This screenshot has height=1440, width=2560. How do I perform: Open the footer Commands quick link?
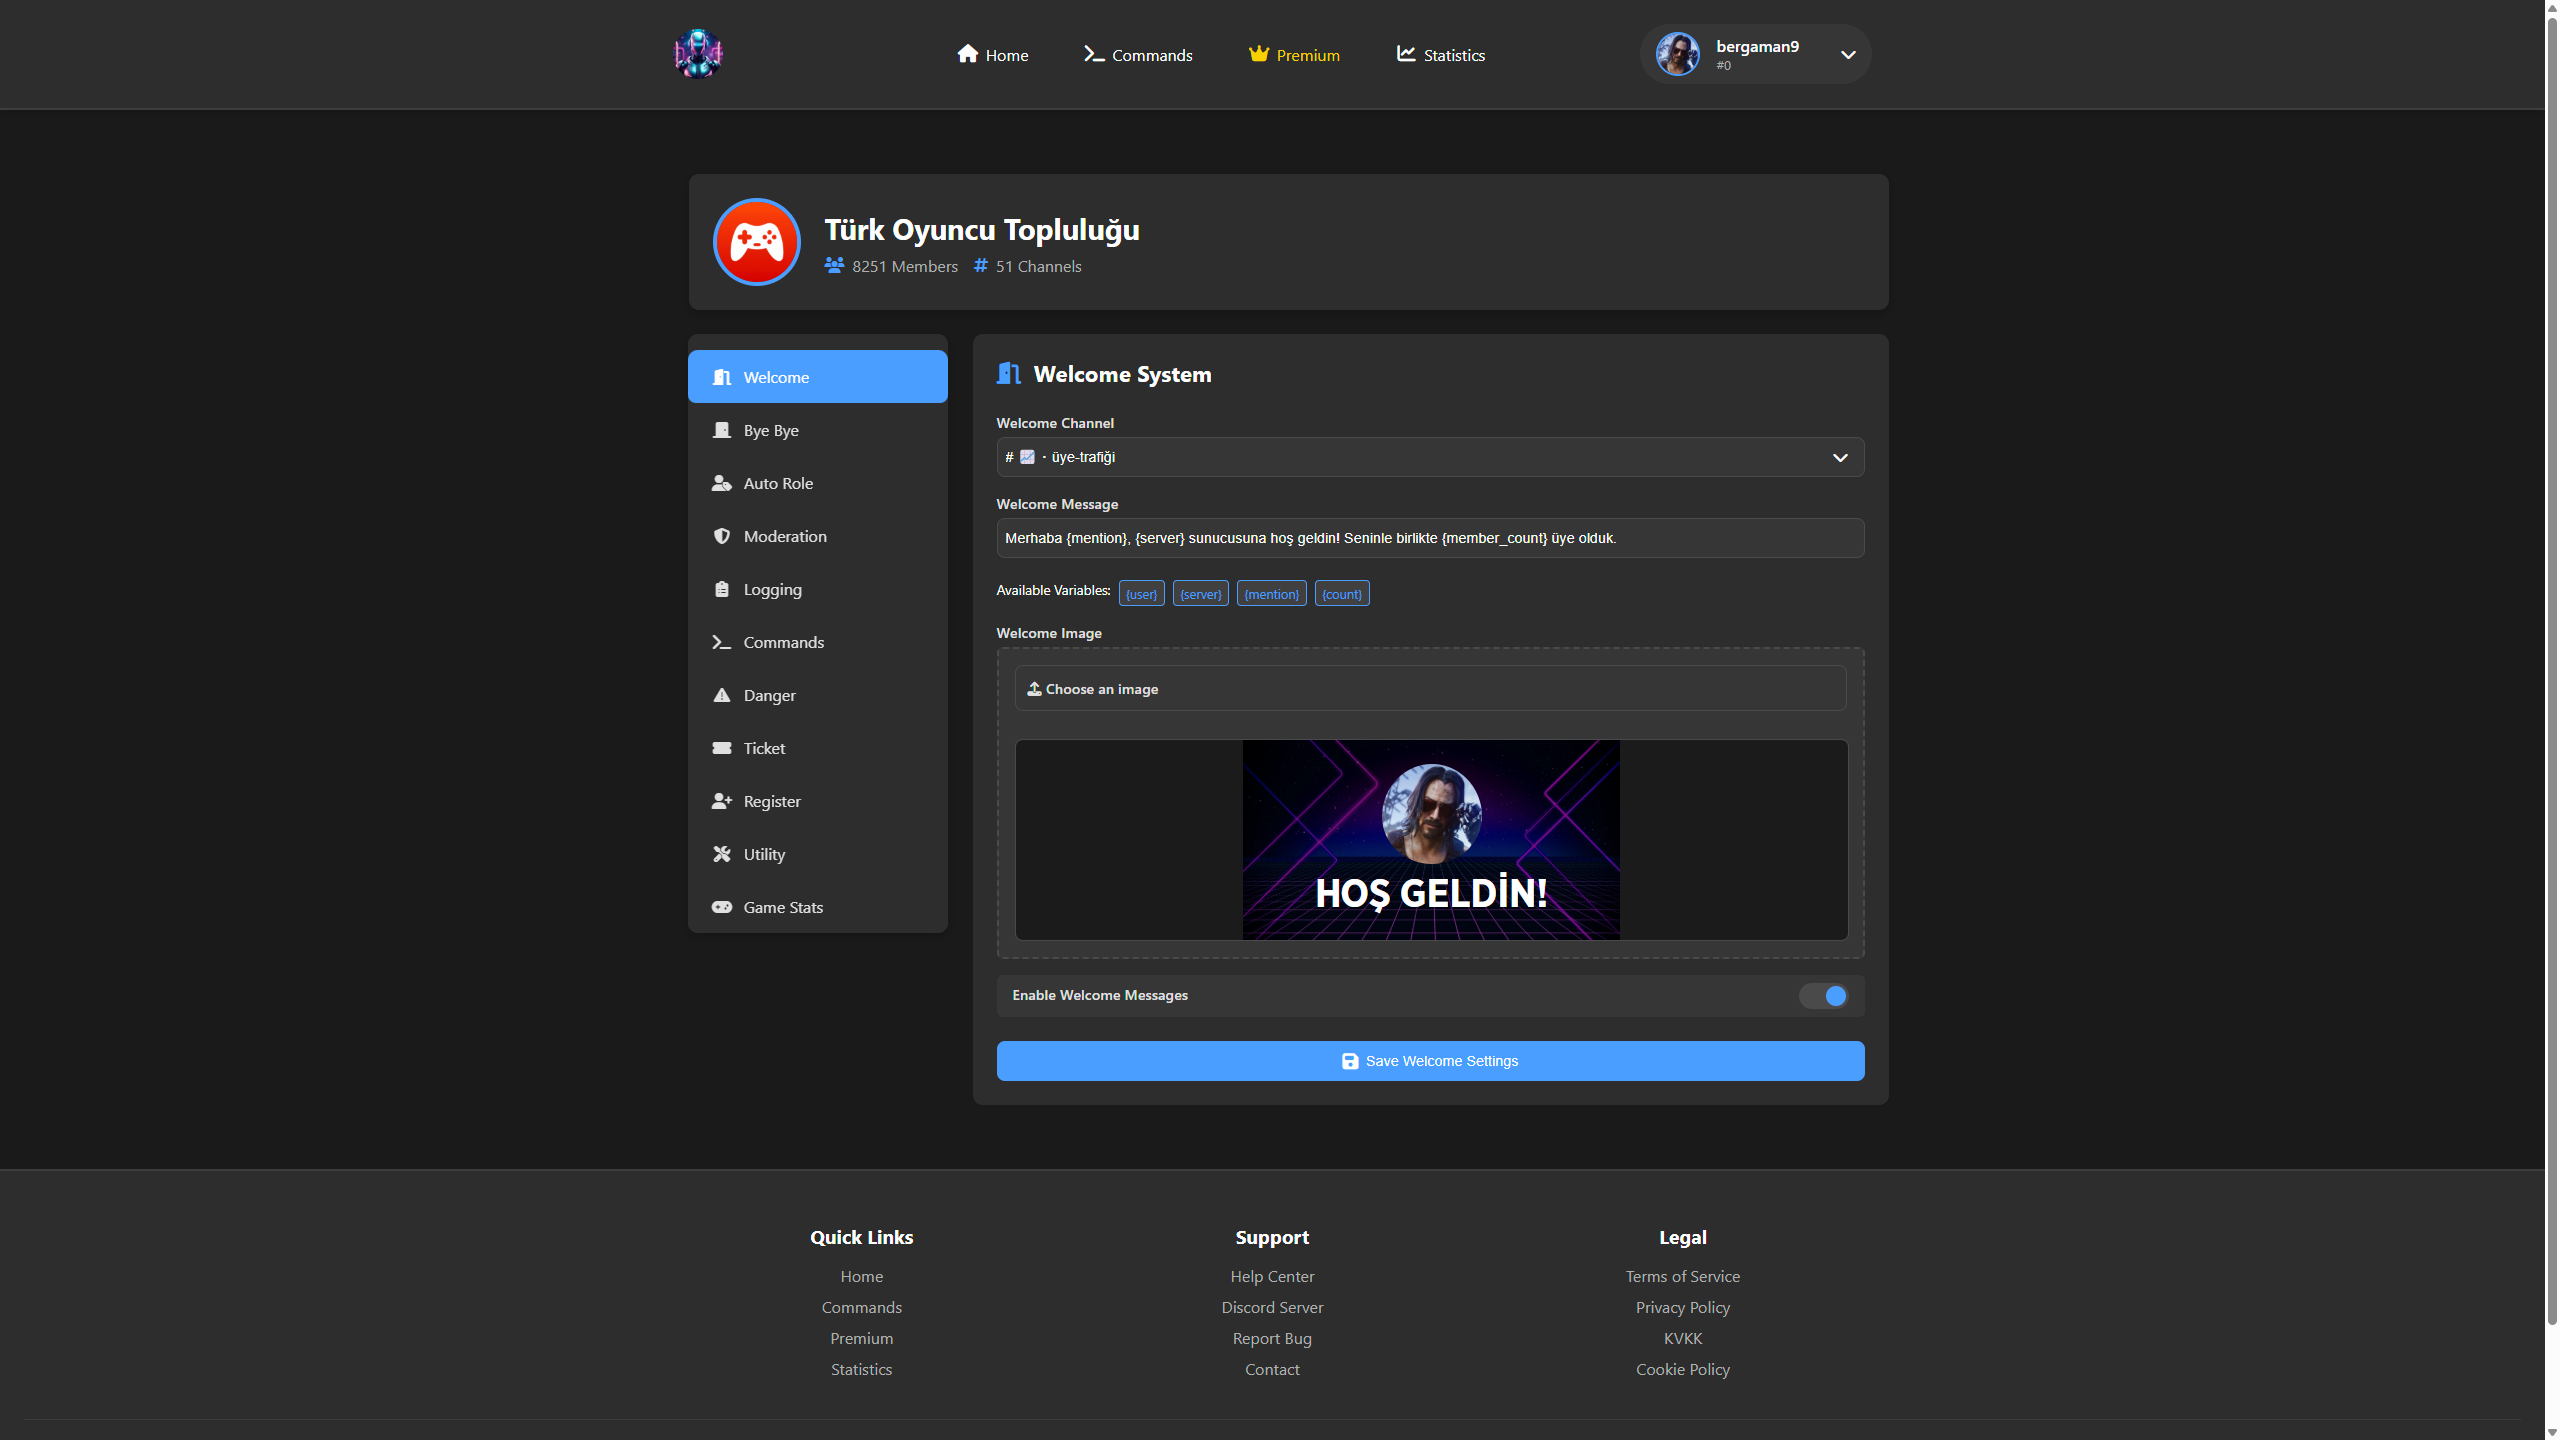tap(862, 1307)
